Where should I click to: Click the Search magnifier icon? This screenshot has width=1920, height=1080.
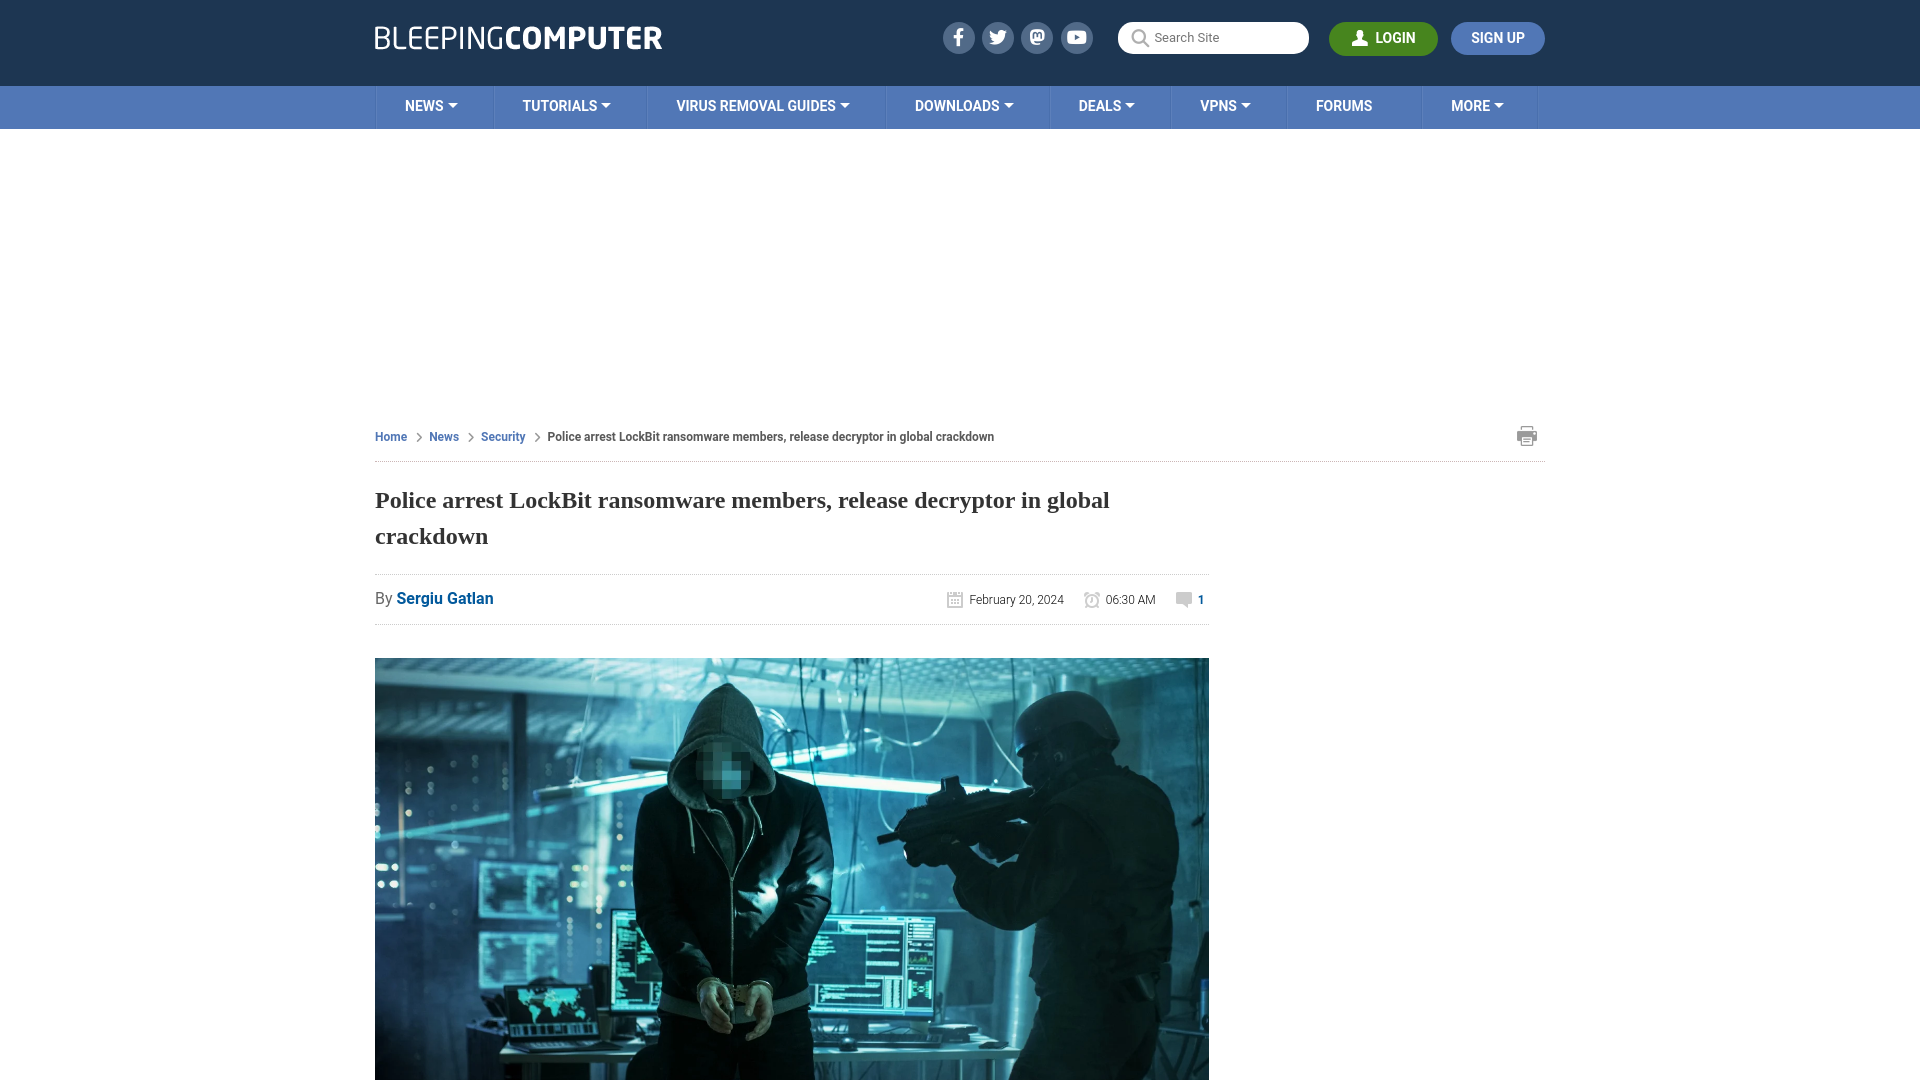tap(1139, 38)
